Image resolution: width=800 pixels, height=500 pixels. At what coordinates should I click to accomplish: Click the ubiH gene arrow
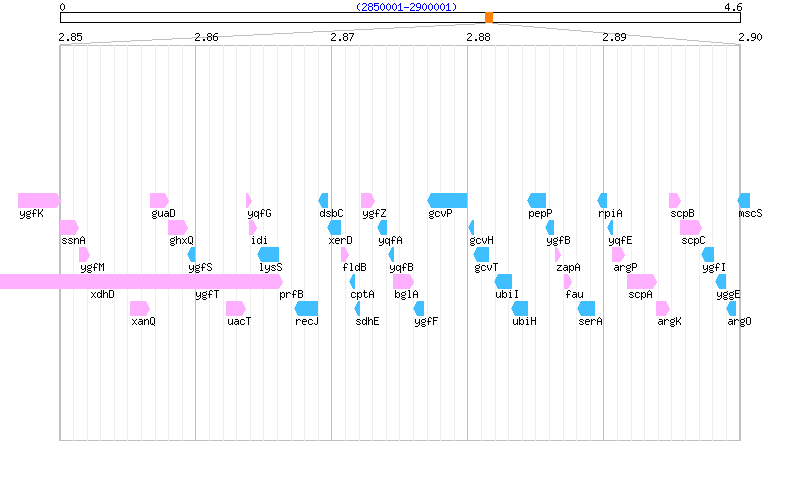click(x=520, y=308)
